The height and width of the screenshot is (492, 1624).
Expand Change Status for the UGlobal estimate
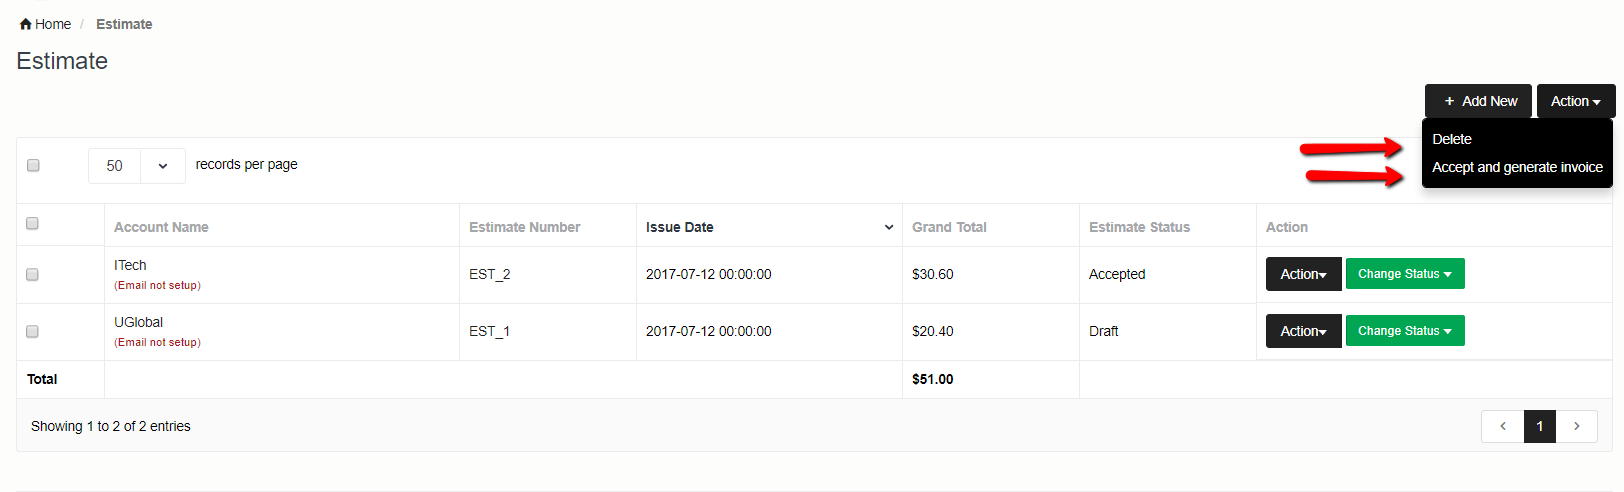1404,331
